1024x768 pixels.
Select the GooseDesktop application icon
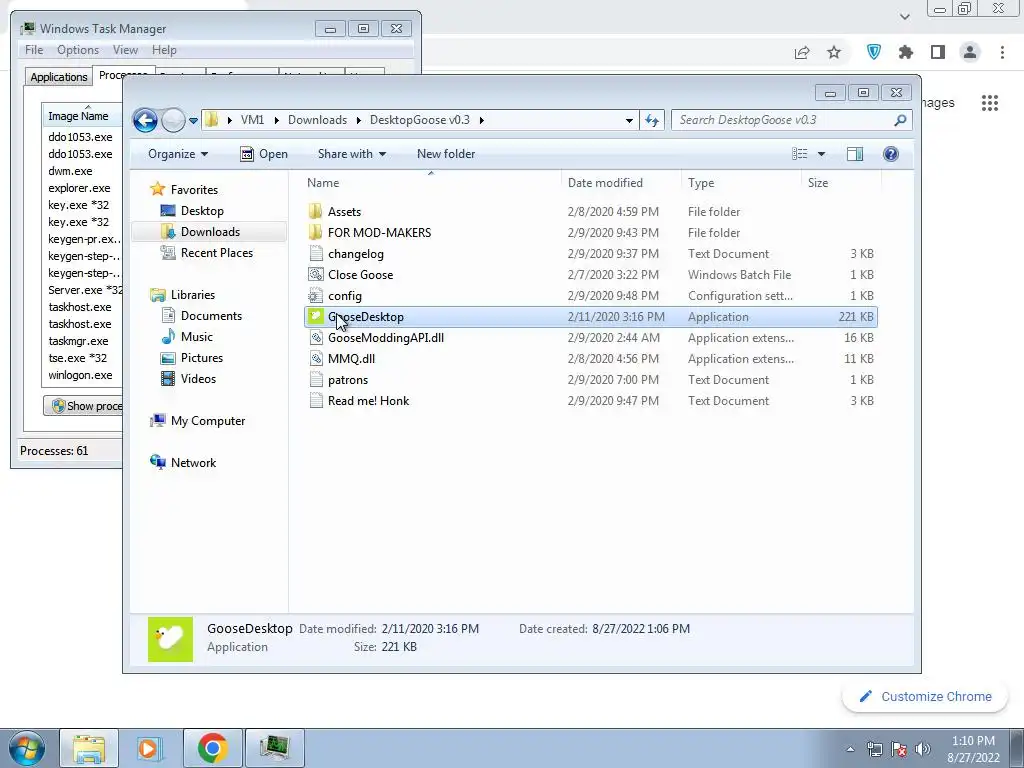pyautogui.click(x=316, y=317)
